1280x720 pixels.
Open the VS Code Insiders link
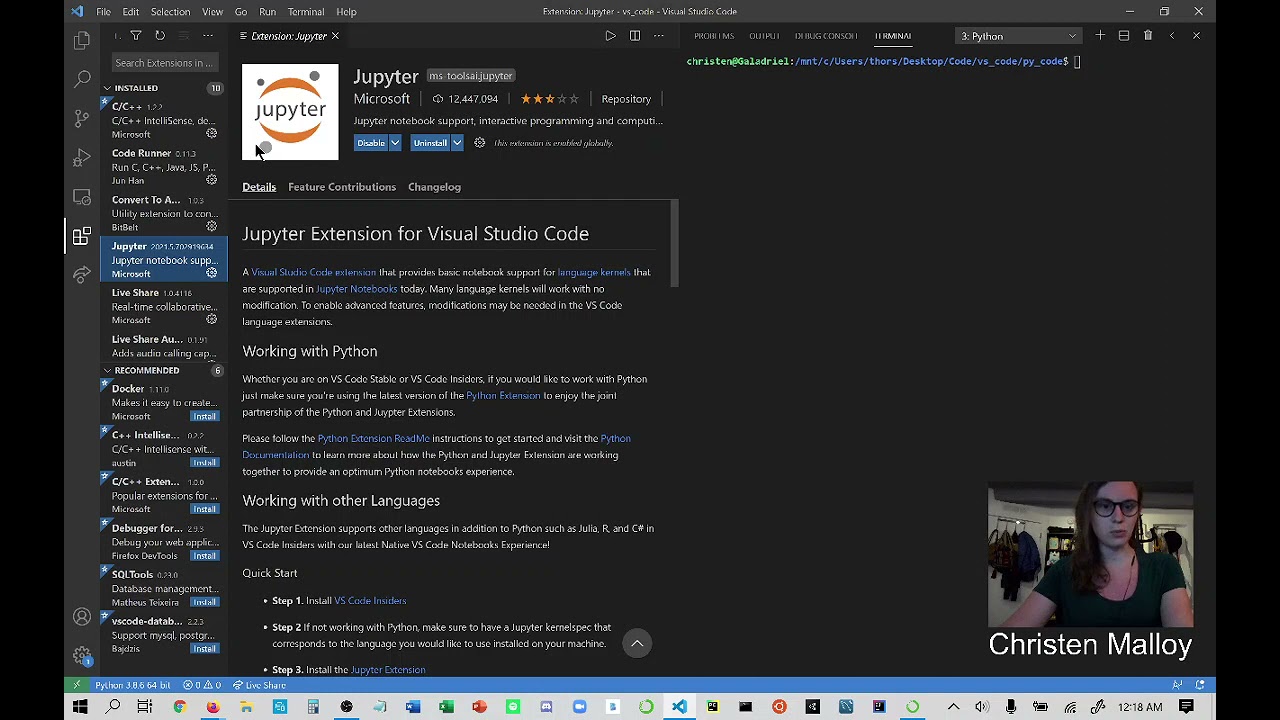[x=370, y=600]
